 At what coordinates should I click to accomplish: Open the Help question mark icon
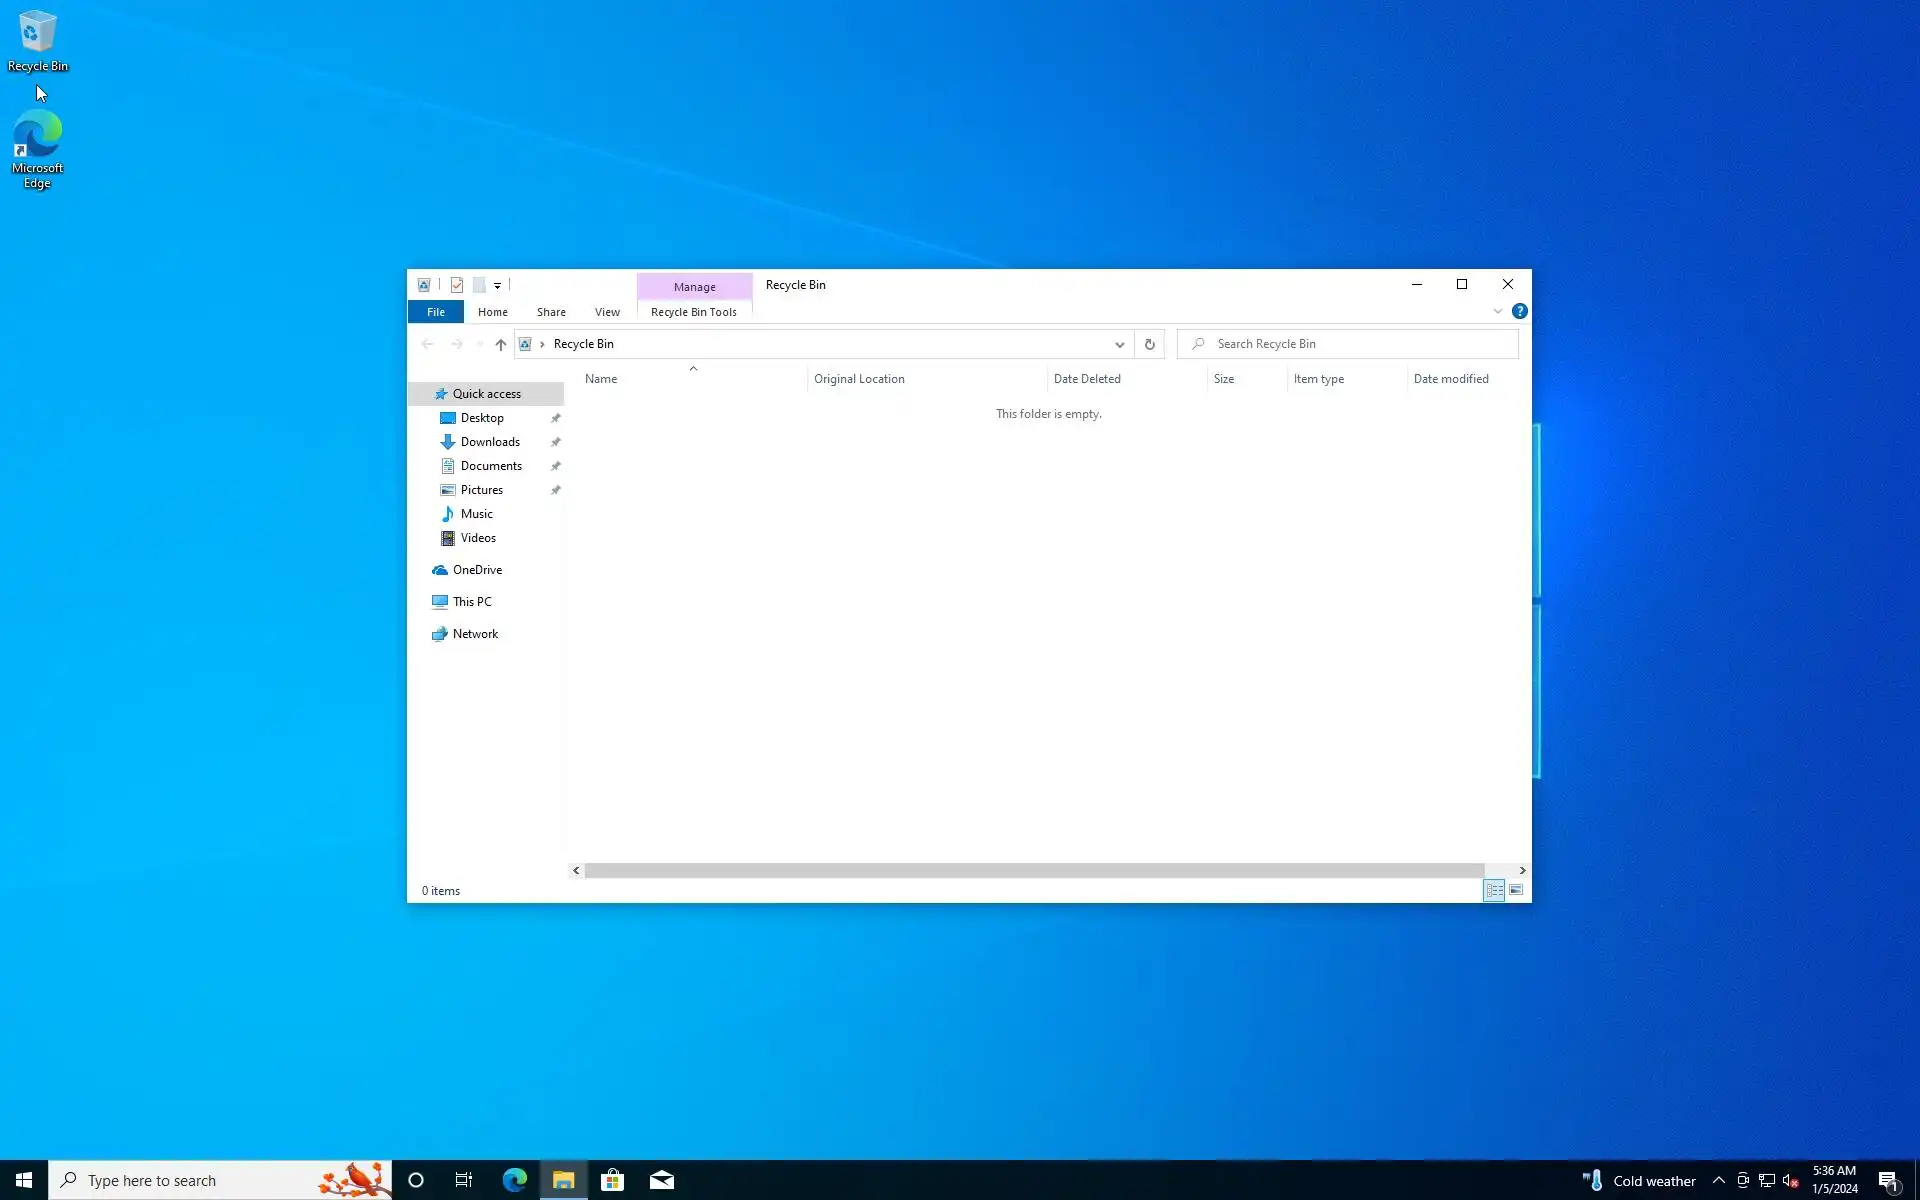pyautogui.click(x=1519, y=311)
